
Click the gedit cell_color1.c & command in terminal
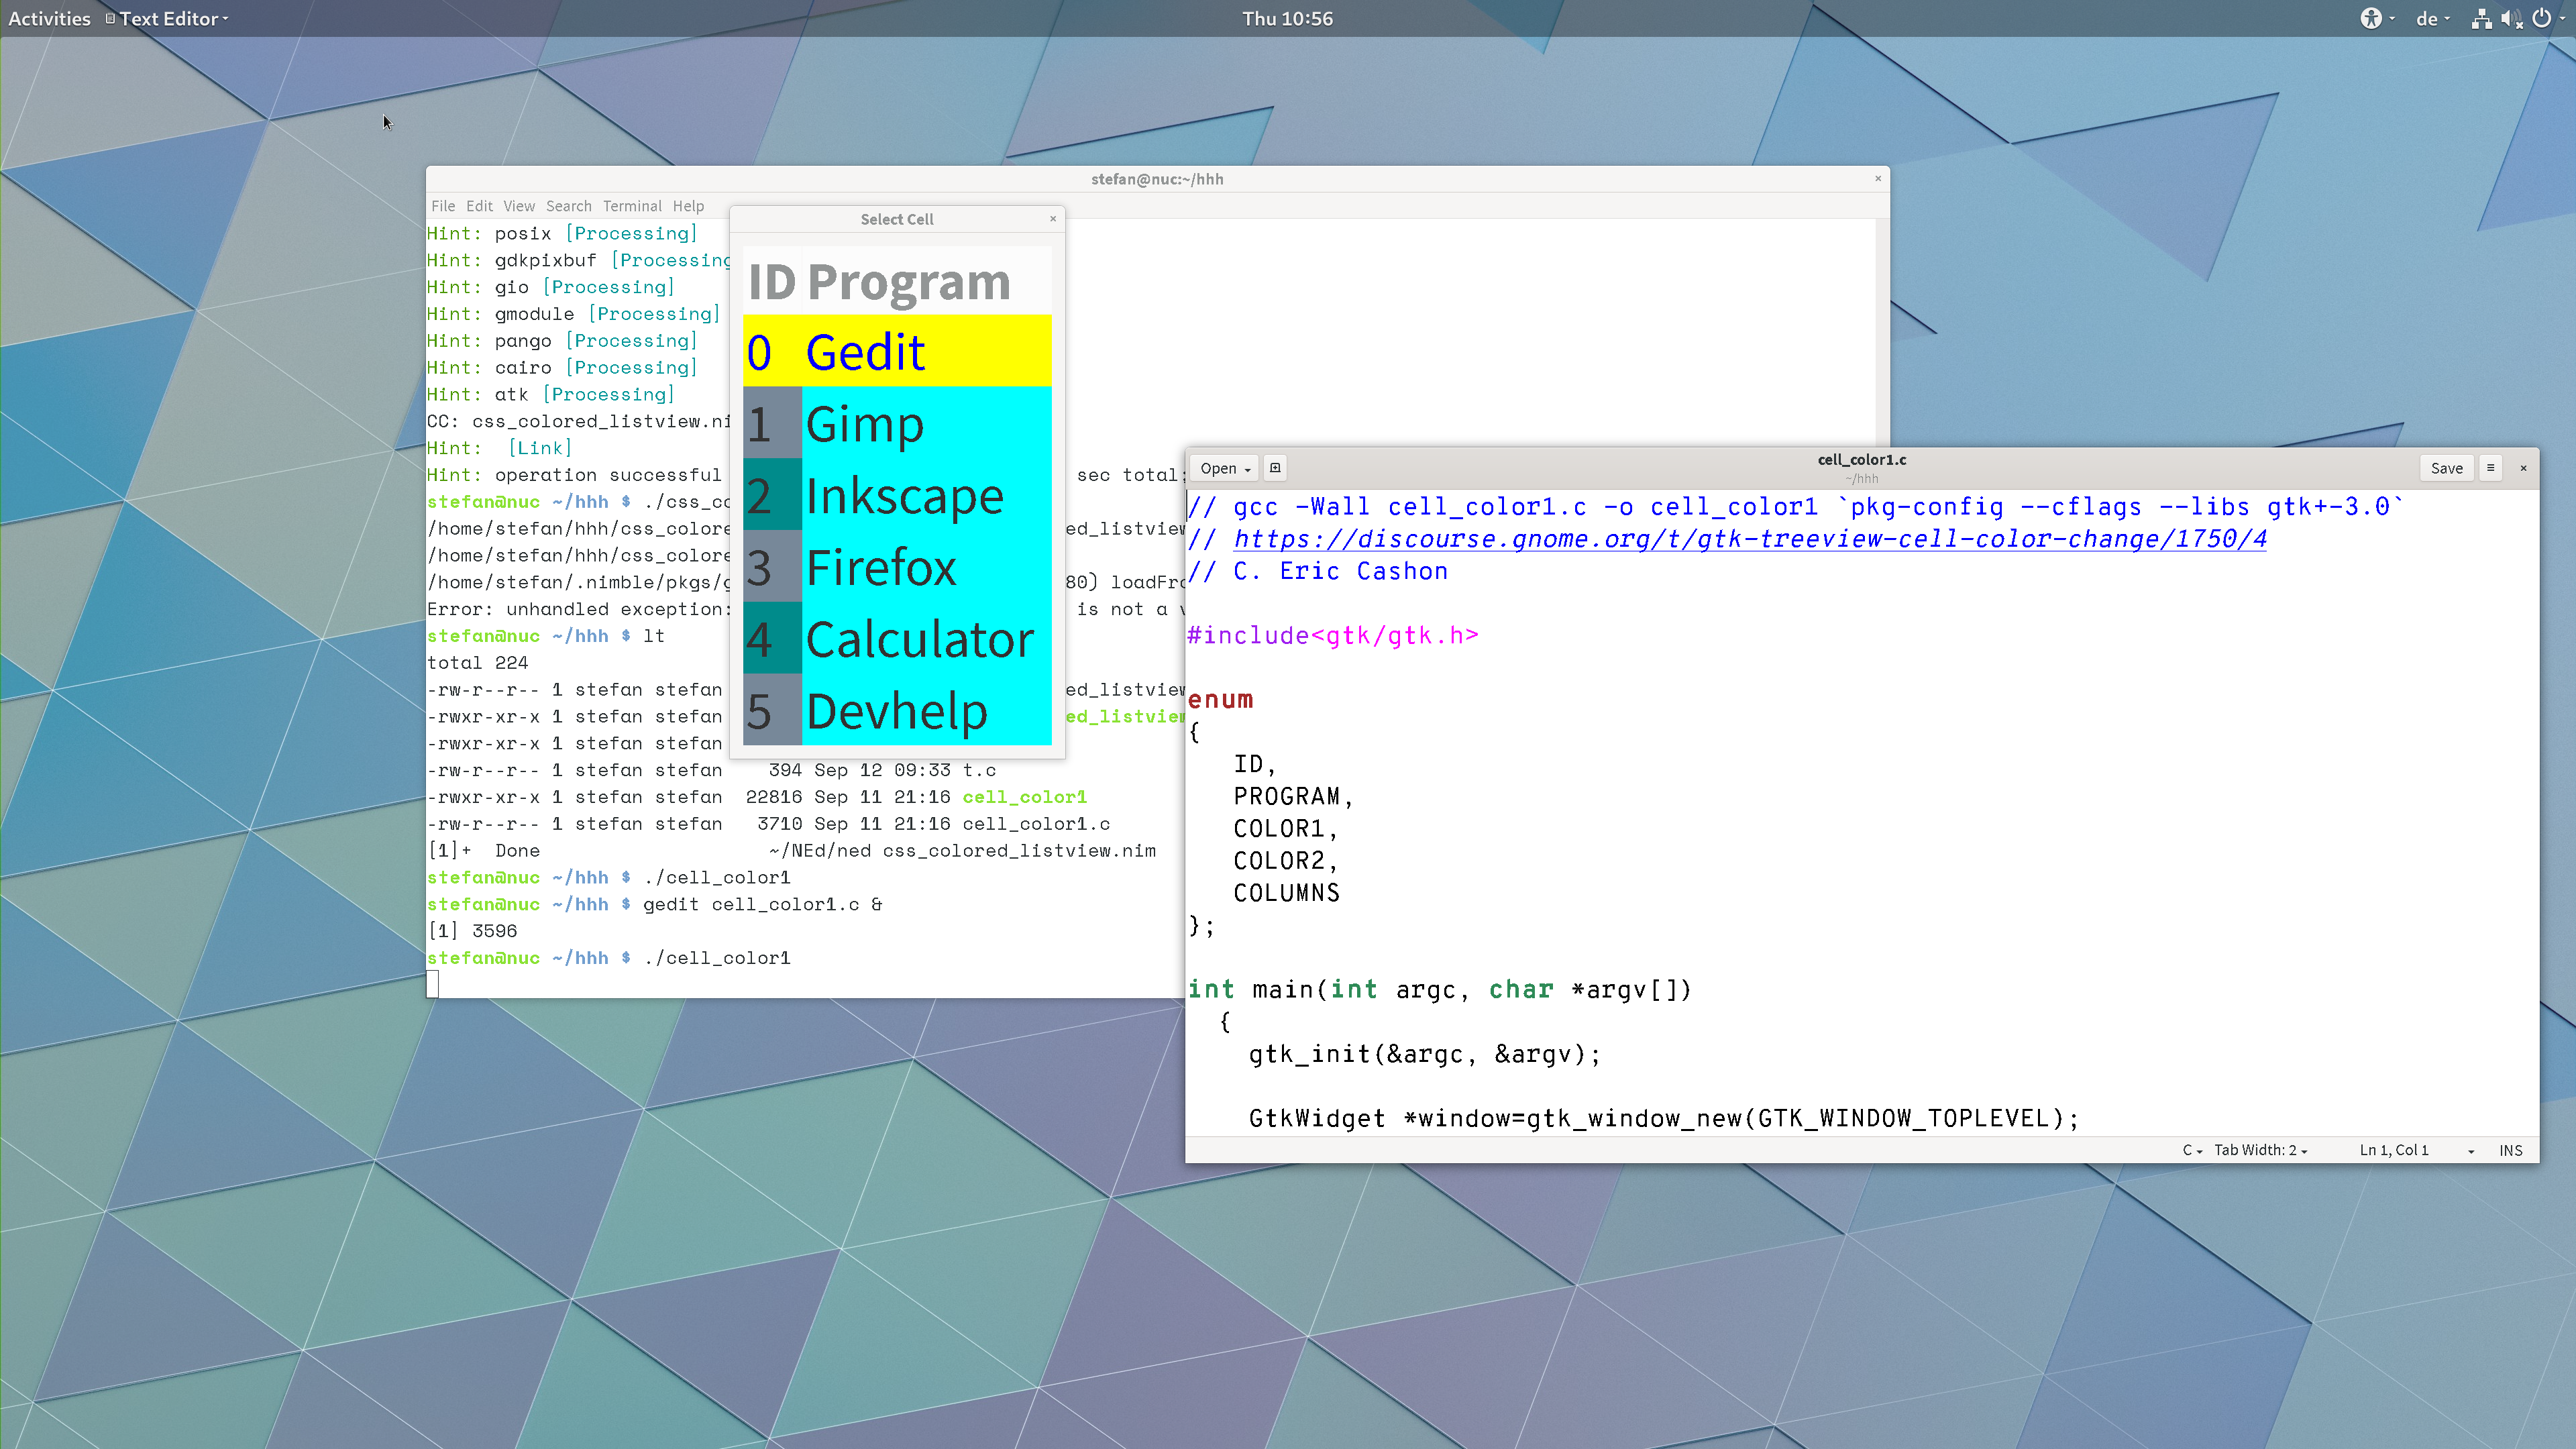pyautogui.click(x=762, y=904)
